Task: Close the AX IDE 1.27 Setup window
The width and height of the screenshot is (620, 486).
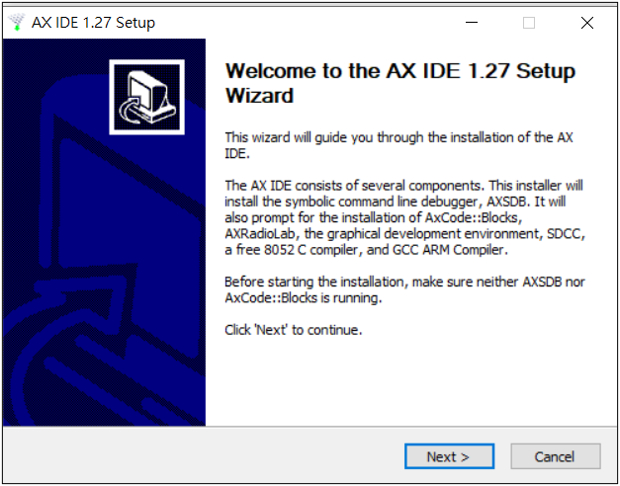Action: (587, 23)
